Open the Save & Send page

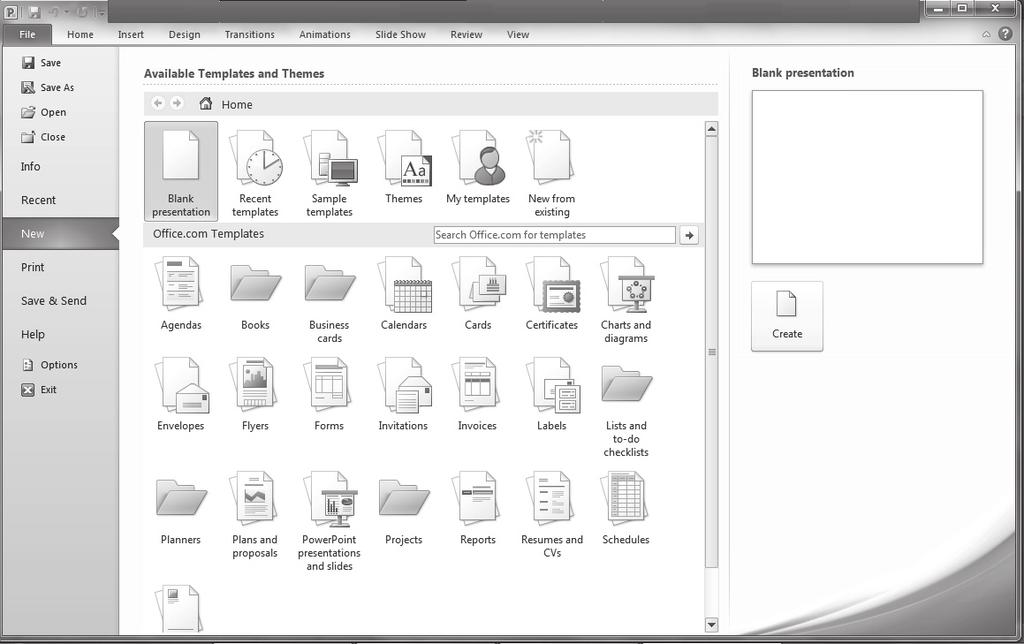point(54,300)
